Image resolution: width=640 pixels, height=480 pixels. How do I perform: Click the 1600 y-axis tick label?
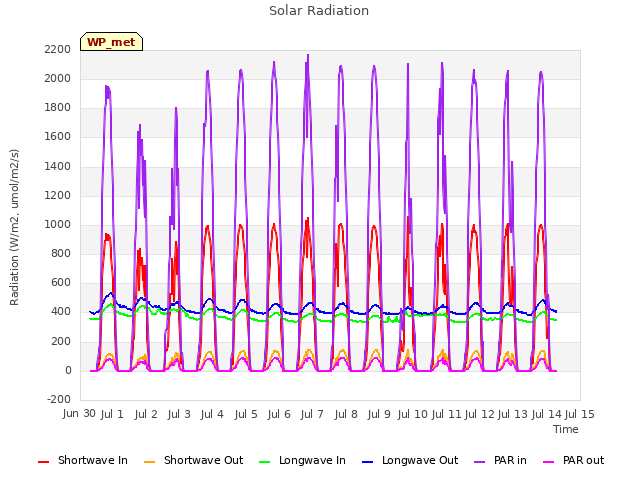pos(58,137)
